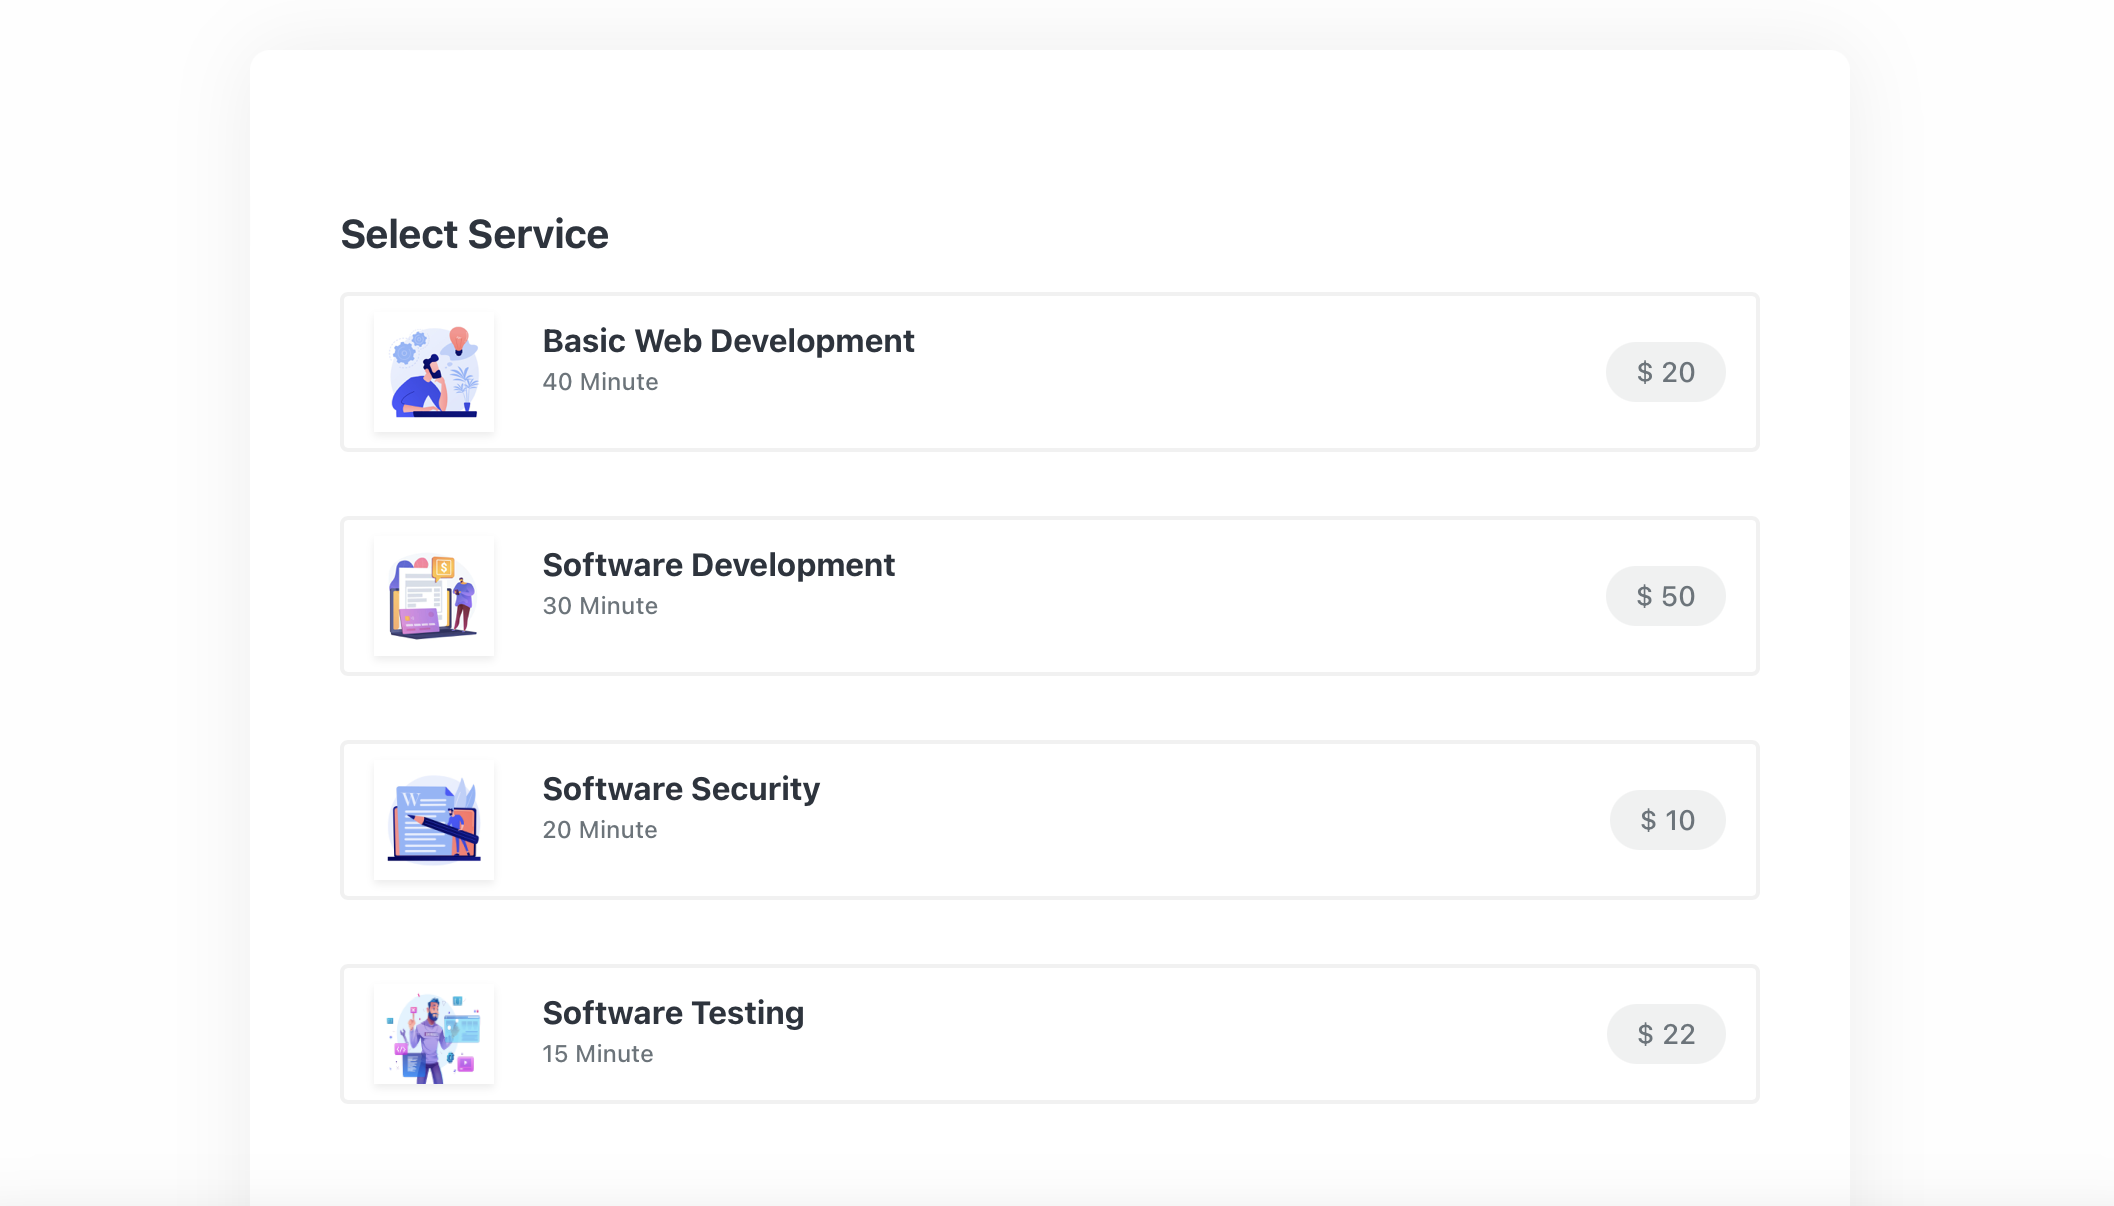Click the 30 Minute duration text
The height and width of the screenshot is (1206, 2114).
[600, 606]
